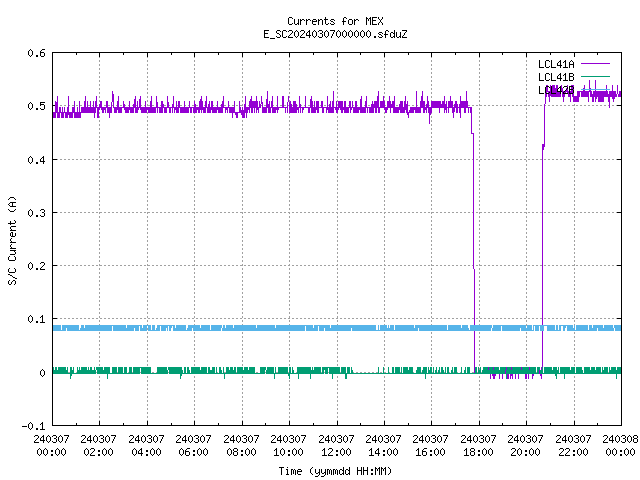Click the y-axis tick value 0.2

click(36, 266)
